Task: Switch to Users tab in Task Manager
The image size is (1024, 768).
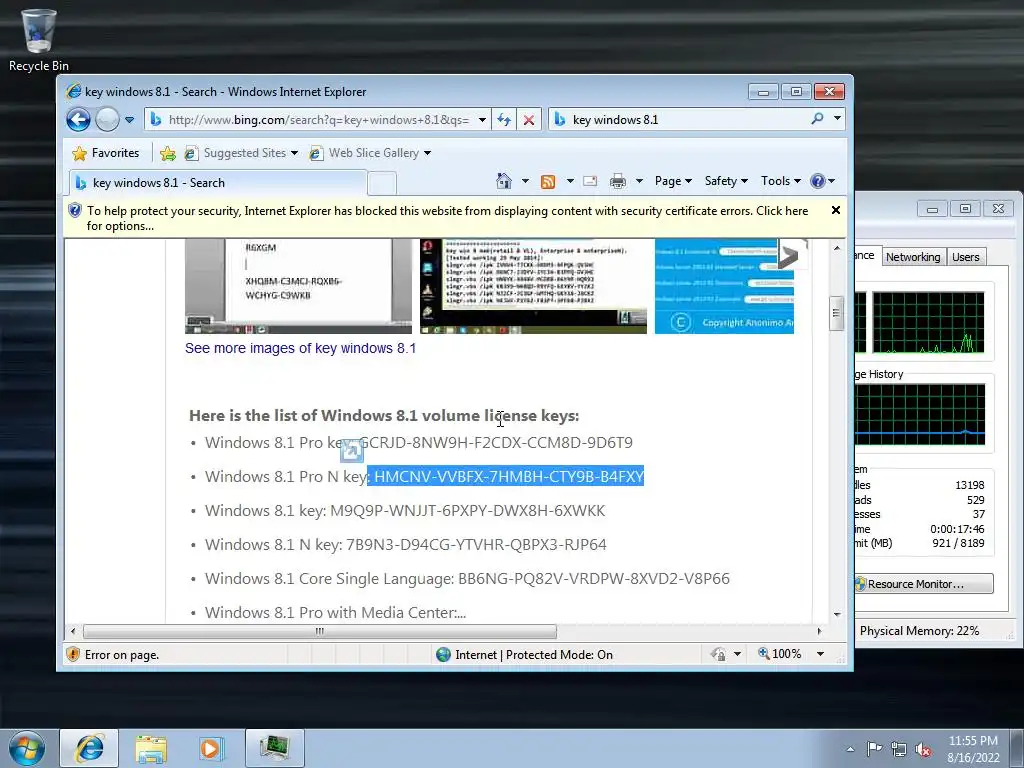Action: [x=965, y=257]
